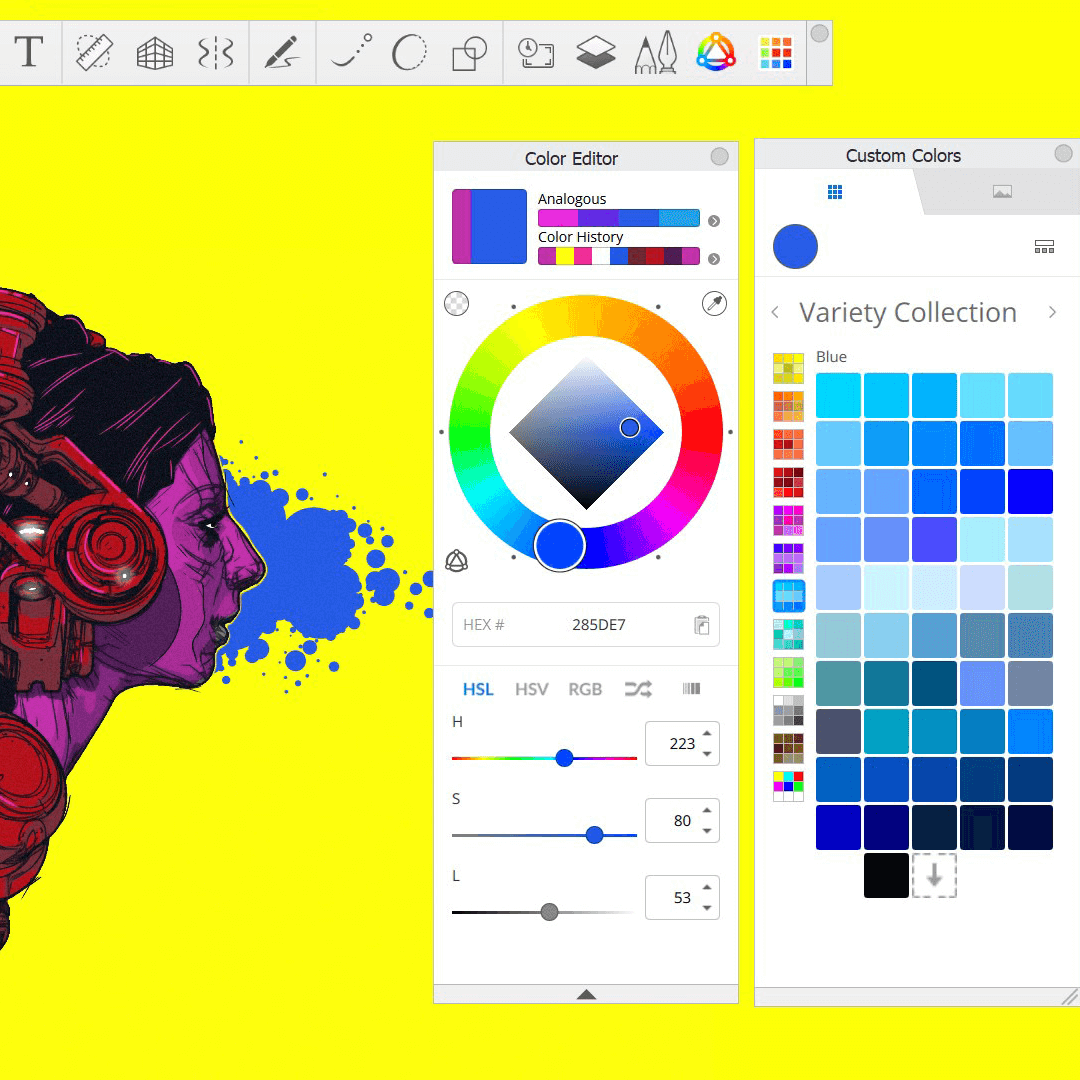1080x1080 pixels.
Task: Click the Variety Collection title
Action: (908, 313)
